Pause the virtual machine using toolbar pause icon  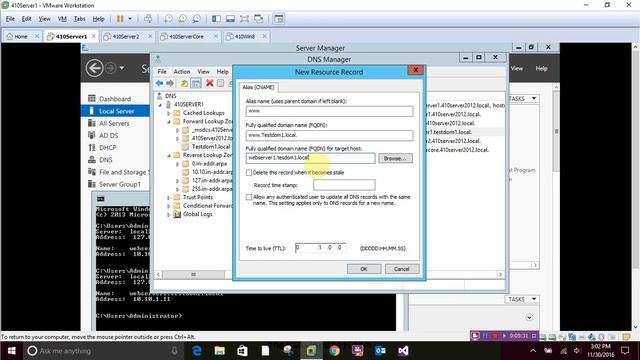120,19
